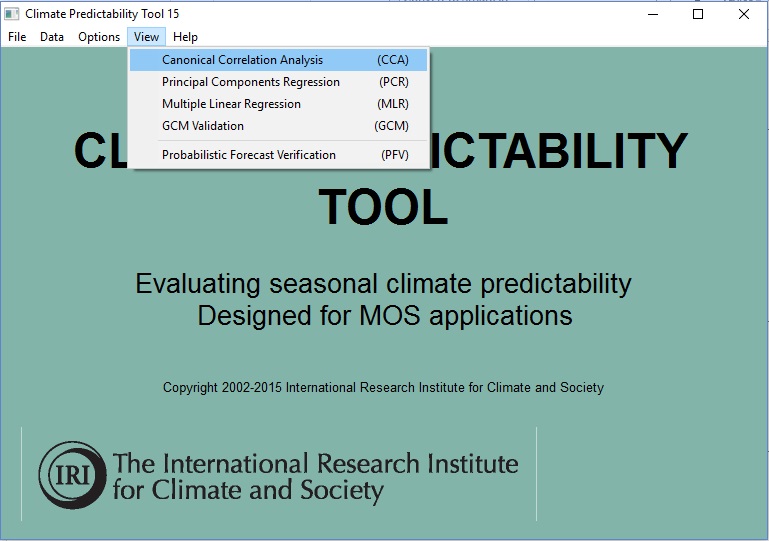Screen dimensions: 769x541
Task: Click the large 'TOOL' heading
Action: [x=383, y=207]
